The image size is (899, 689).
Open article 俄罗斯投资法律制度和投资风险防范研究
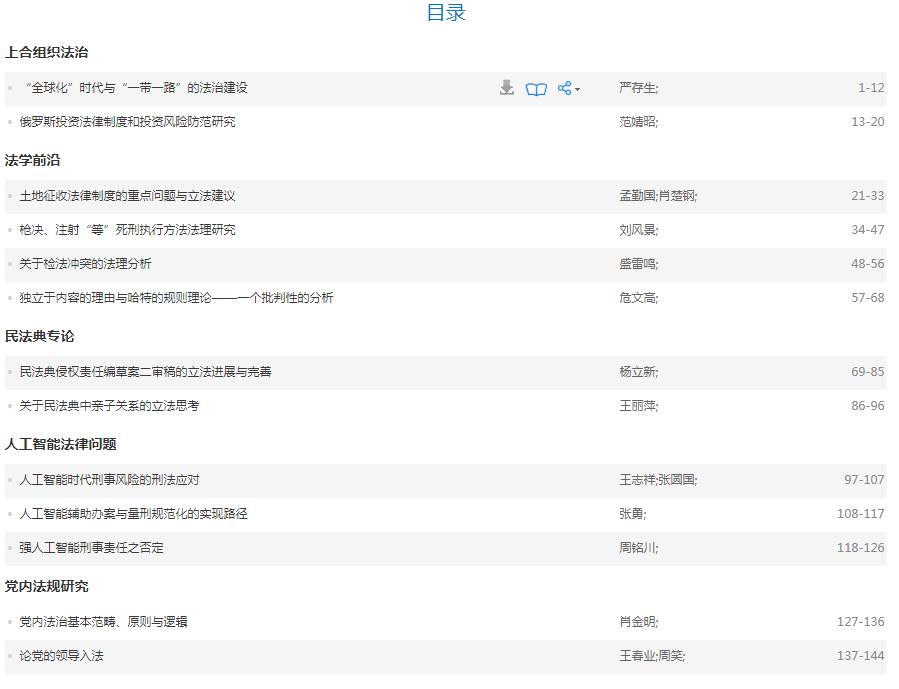pyautogui.click(x=127, y=122)
